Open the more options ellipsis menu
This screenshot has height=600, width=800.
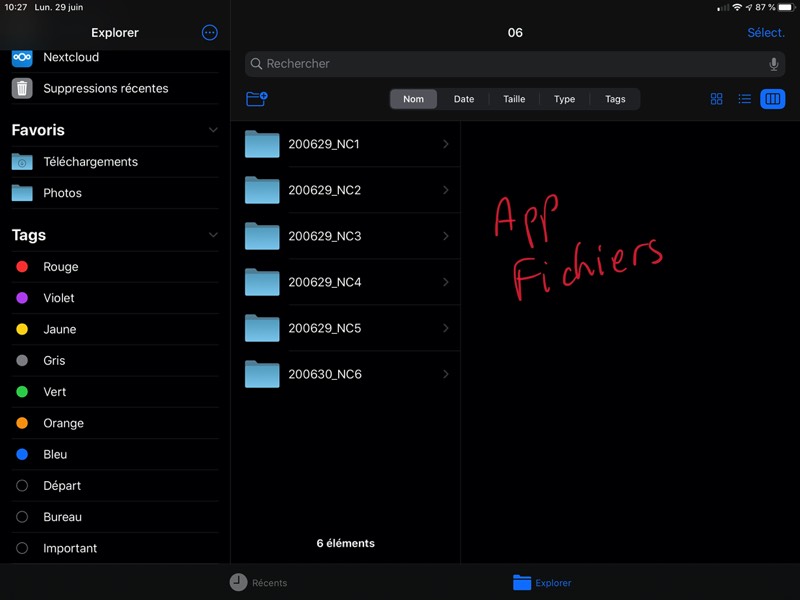(x=209, y=32)
